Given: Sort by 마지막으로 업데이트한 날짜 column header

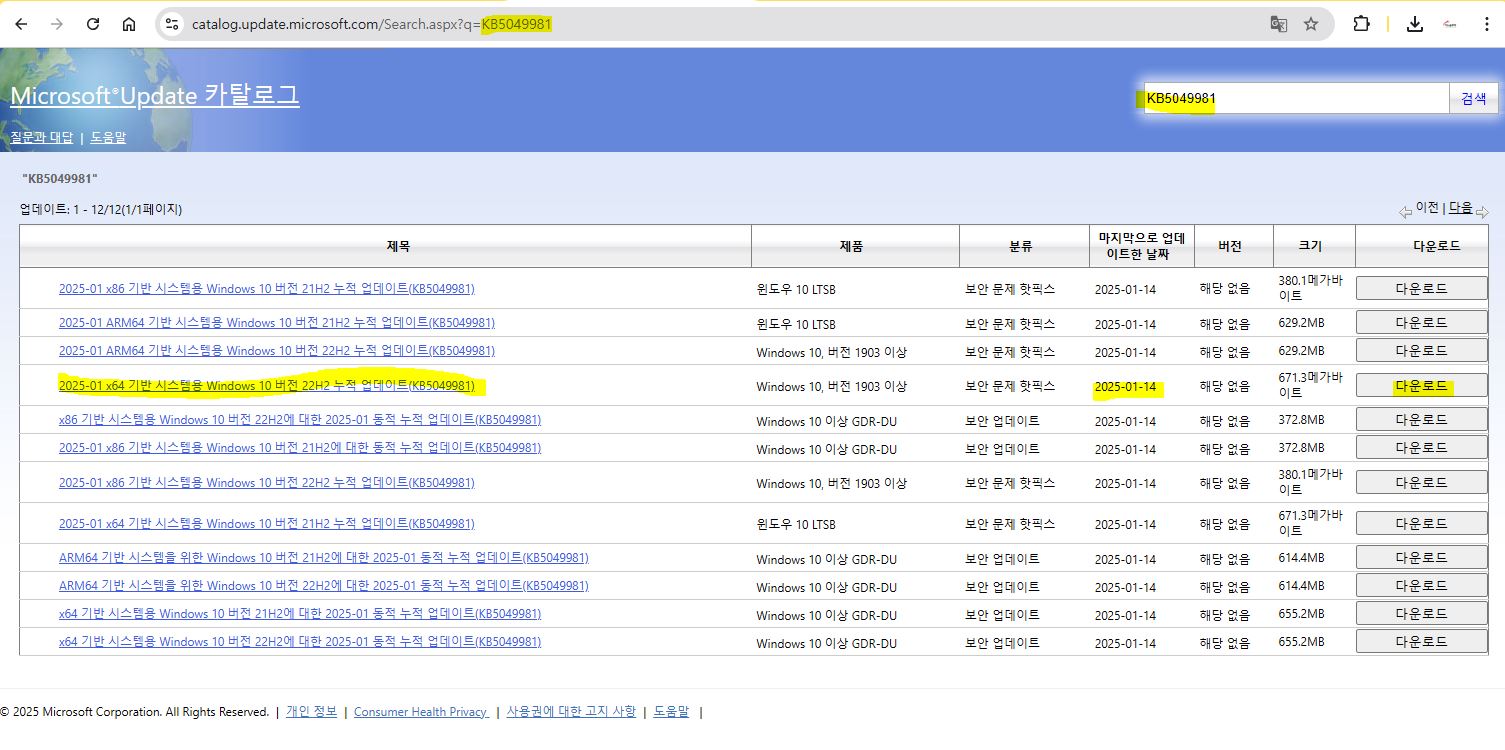Looking at the screenshot, I should [1142, 246].
